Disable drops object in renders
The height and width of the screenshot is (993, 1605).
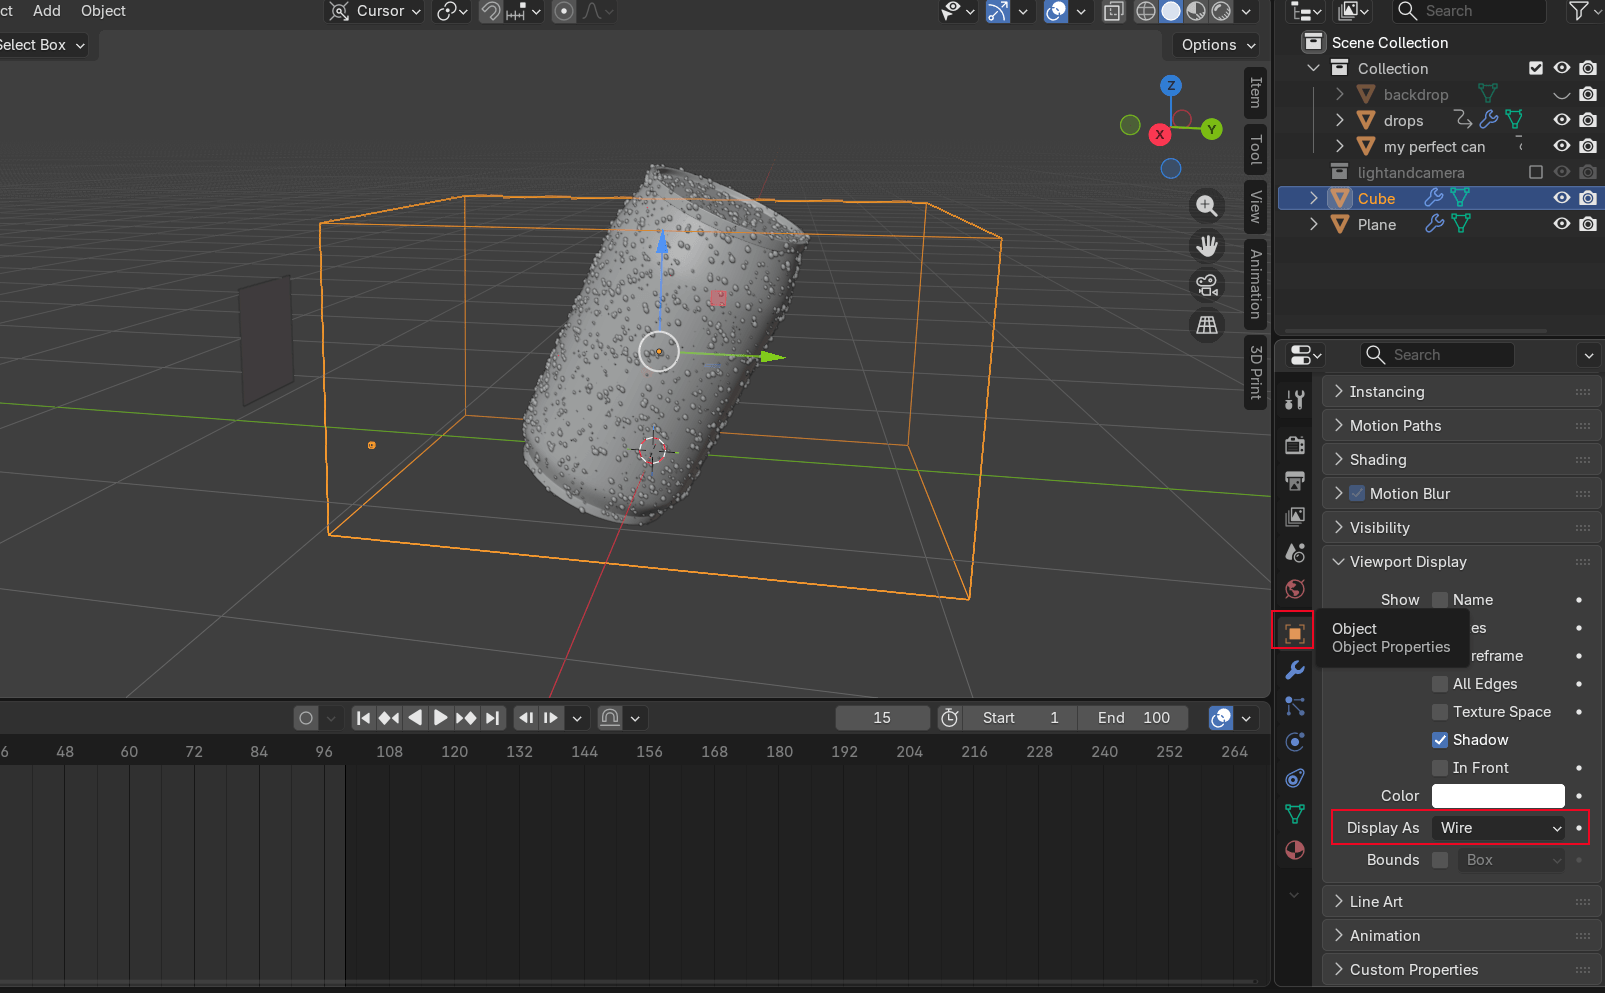point(1588,120)
